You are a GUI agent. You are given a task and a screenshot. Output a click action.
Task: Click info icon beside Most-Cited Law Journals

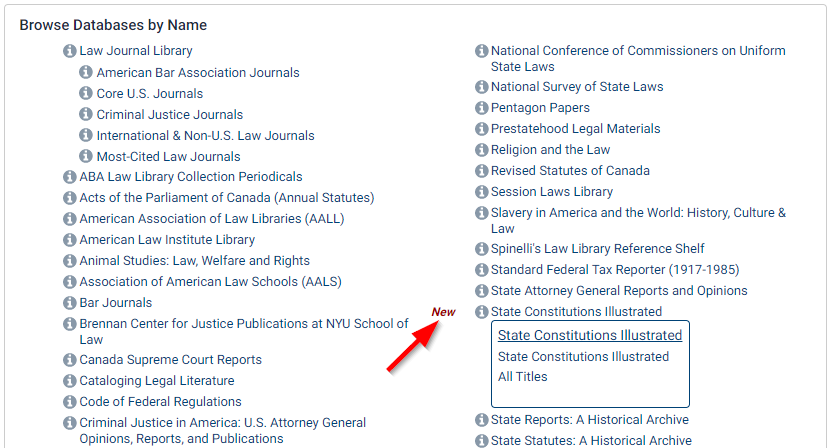pyautogui.click(x=86, y=156)
